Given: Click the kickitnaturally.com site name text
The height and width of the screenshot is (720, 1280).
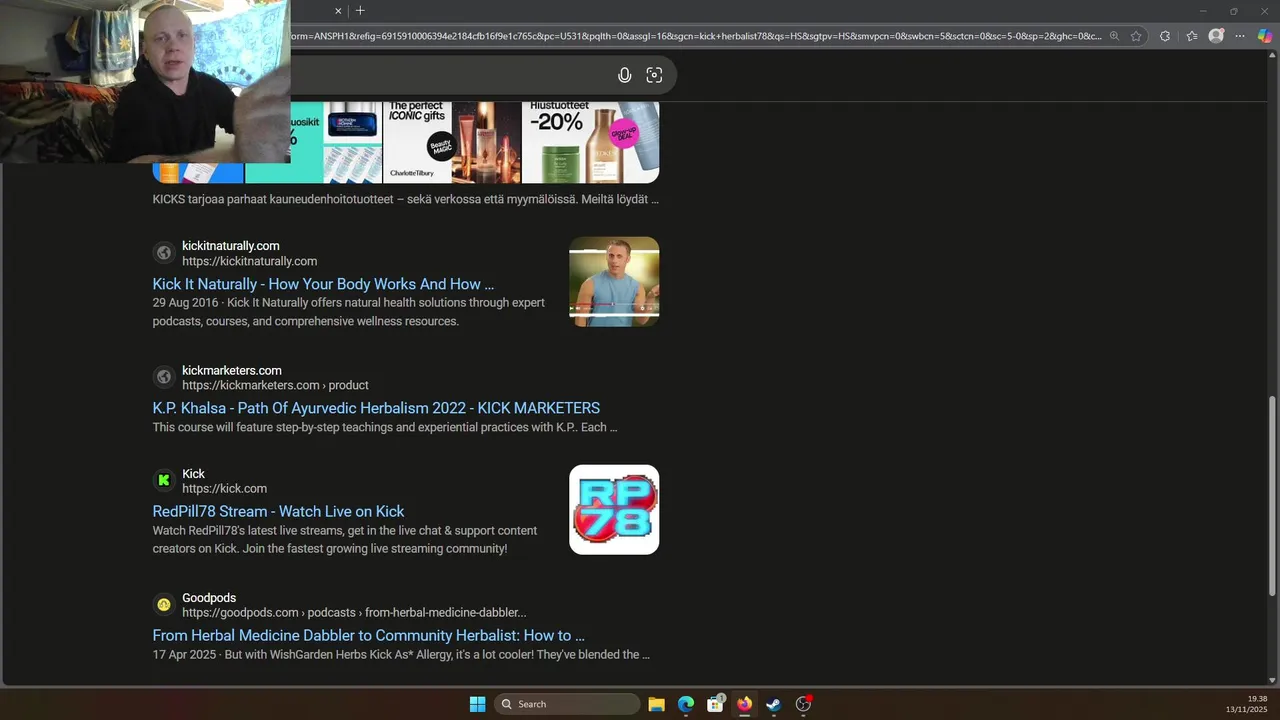Looking at the screenshot, I should 231,246.
